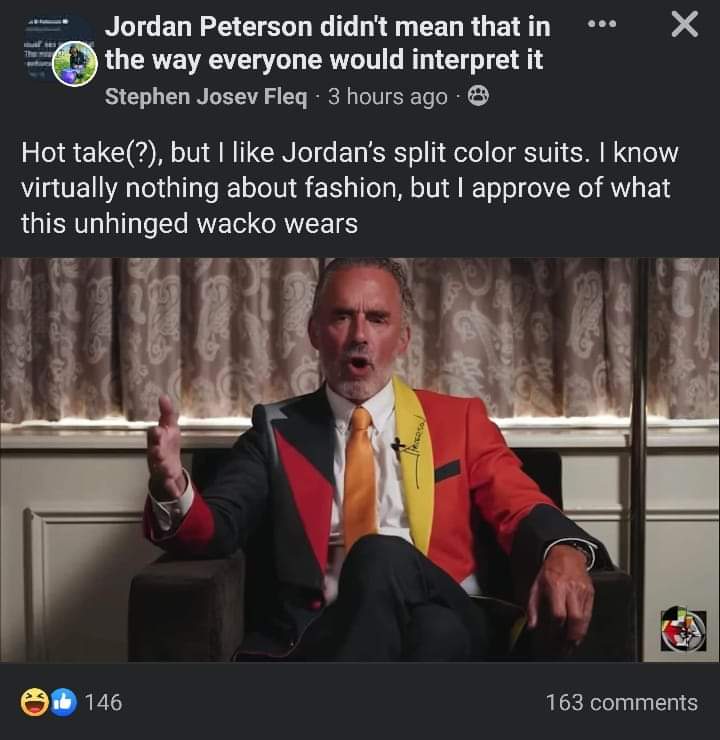
Task: Click the man's face in the photo
Action: (x=359, y=330)
